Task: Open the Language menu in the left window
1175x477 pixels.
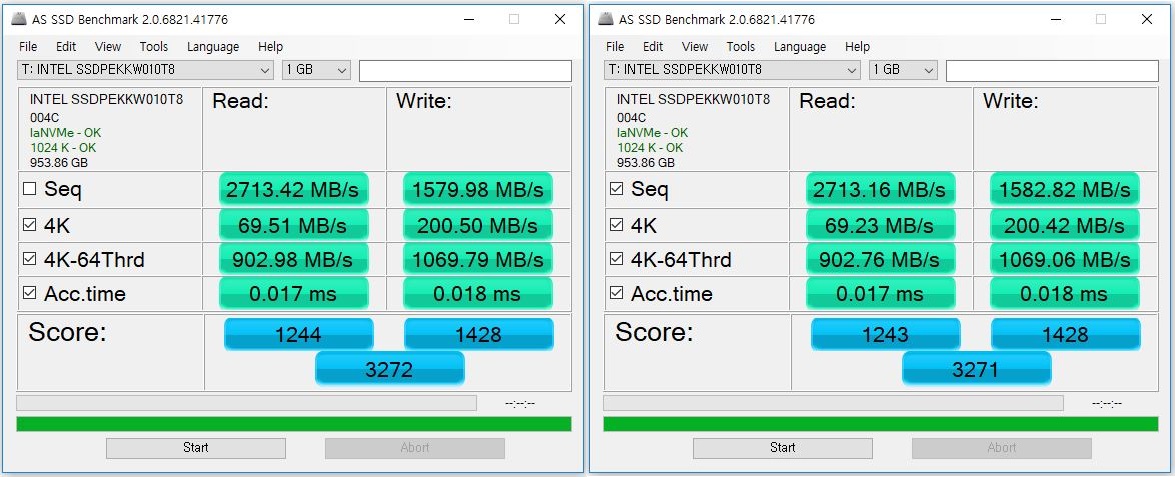Action: (x=213, y=46)
